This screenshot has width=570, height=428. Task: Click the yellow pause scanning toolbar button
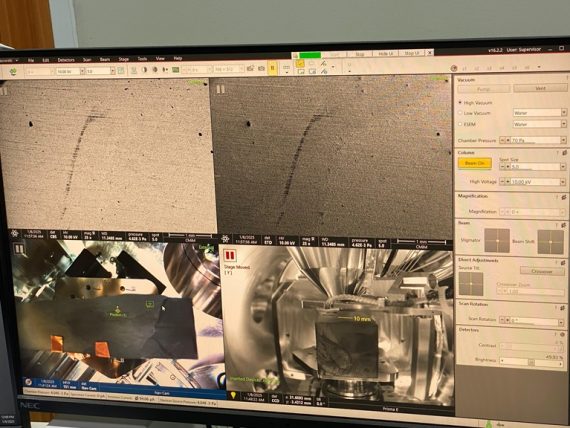click(x=273, y=68)
